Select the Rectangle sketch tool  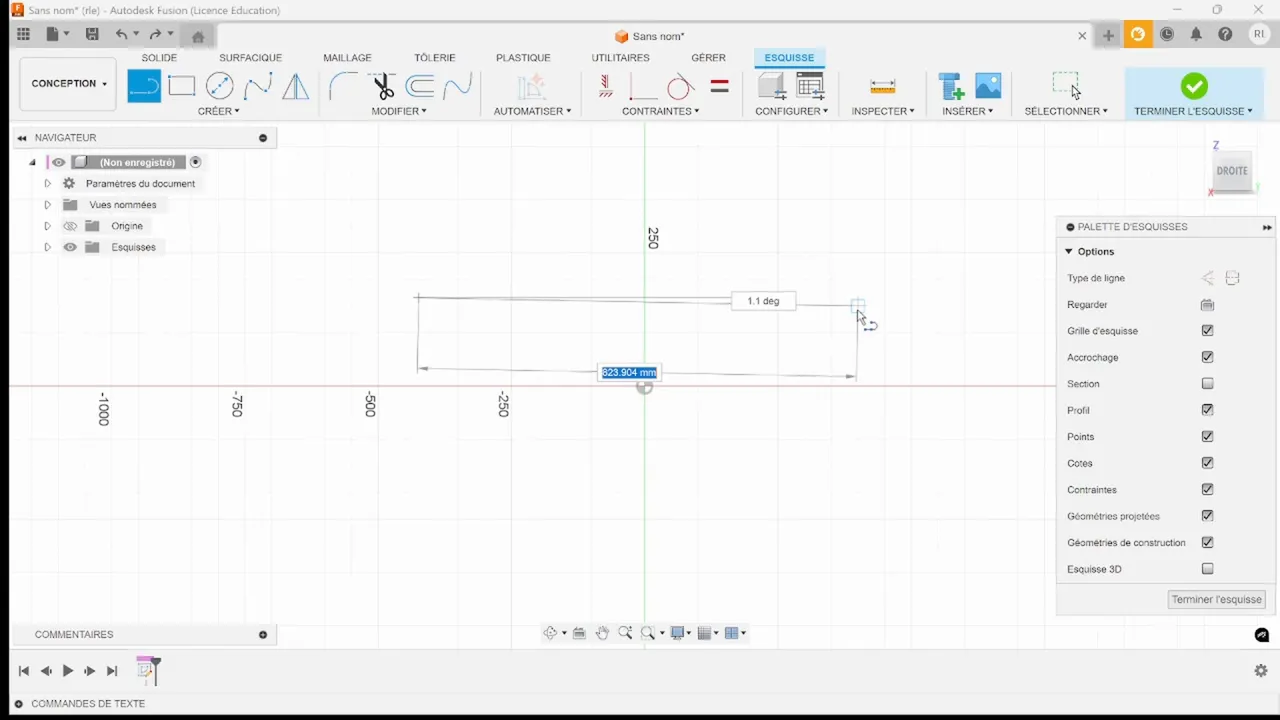tap(182, 87)
